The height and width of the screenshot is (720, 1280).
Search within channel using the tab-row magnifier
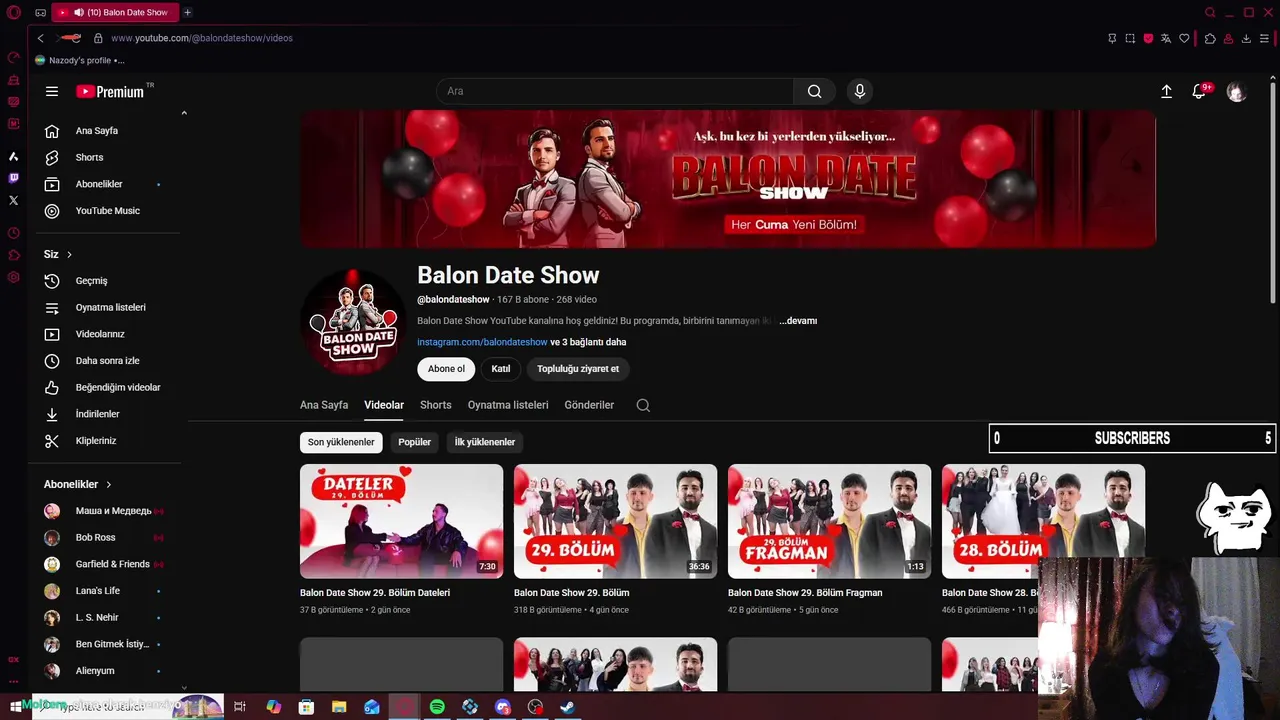click(643, 405)
